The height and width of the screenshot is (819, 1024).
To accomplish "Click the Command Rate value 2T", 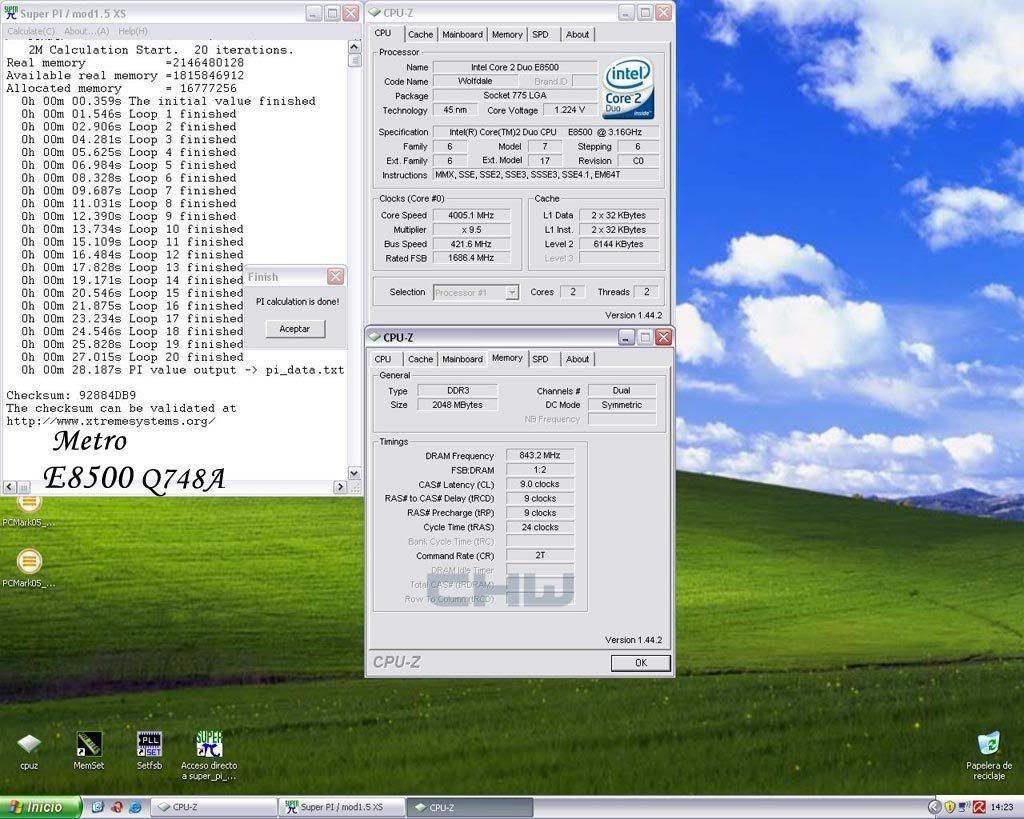I will pos(540,555).
